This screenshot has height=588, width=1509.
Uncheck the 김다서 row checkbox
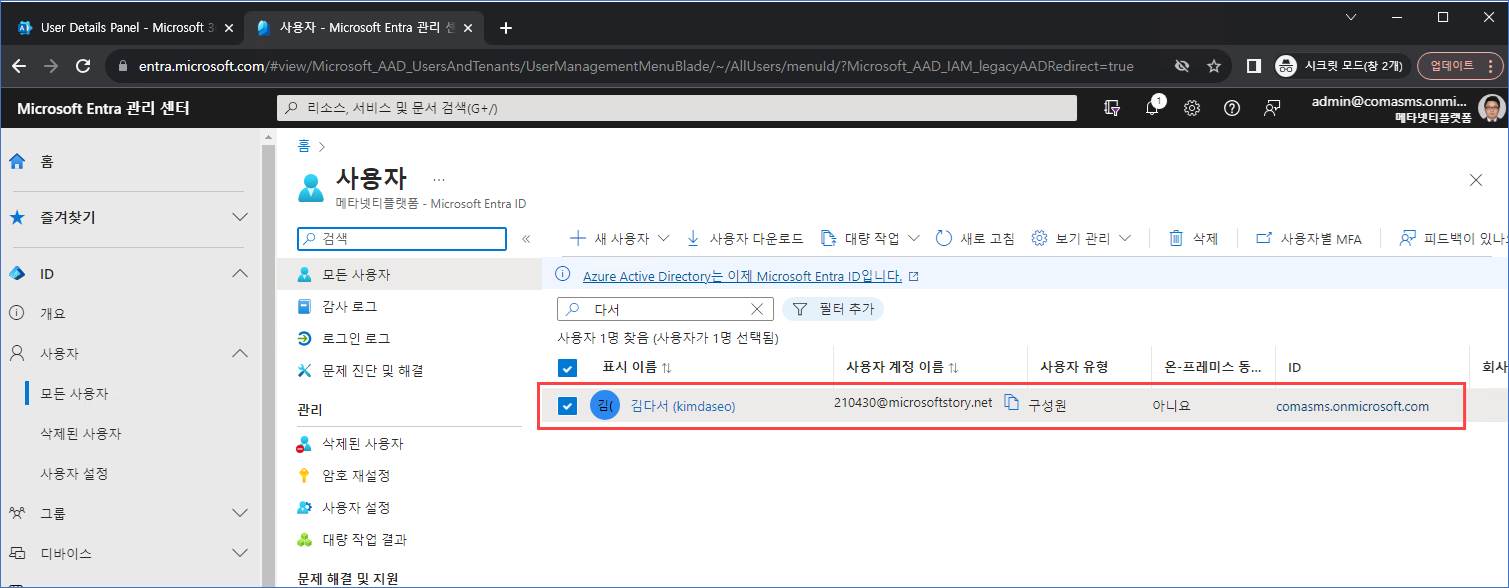point(568,406)
